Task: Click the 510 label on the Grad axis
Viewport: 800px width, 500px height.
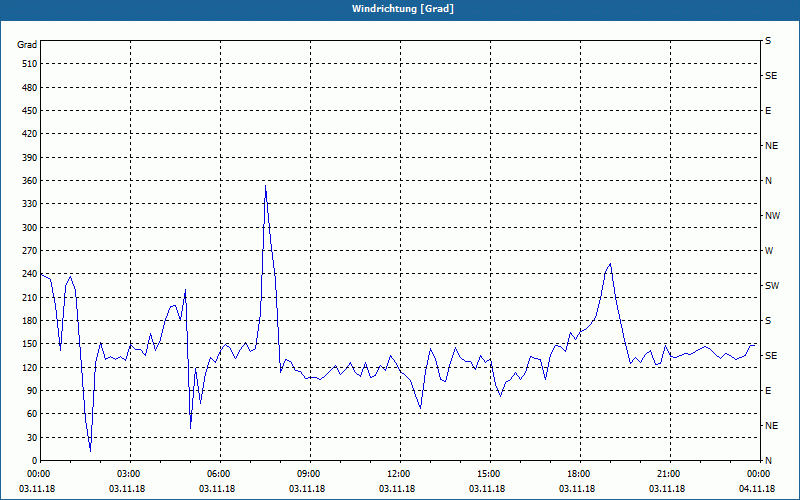Action: (x=29, y=64)
